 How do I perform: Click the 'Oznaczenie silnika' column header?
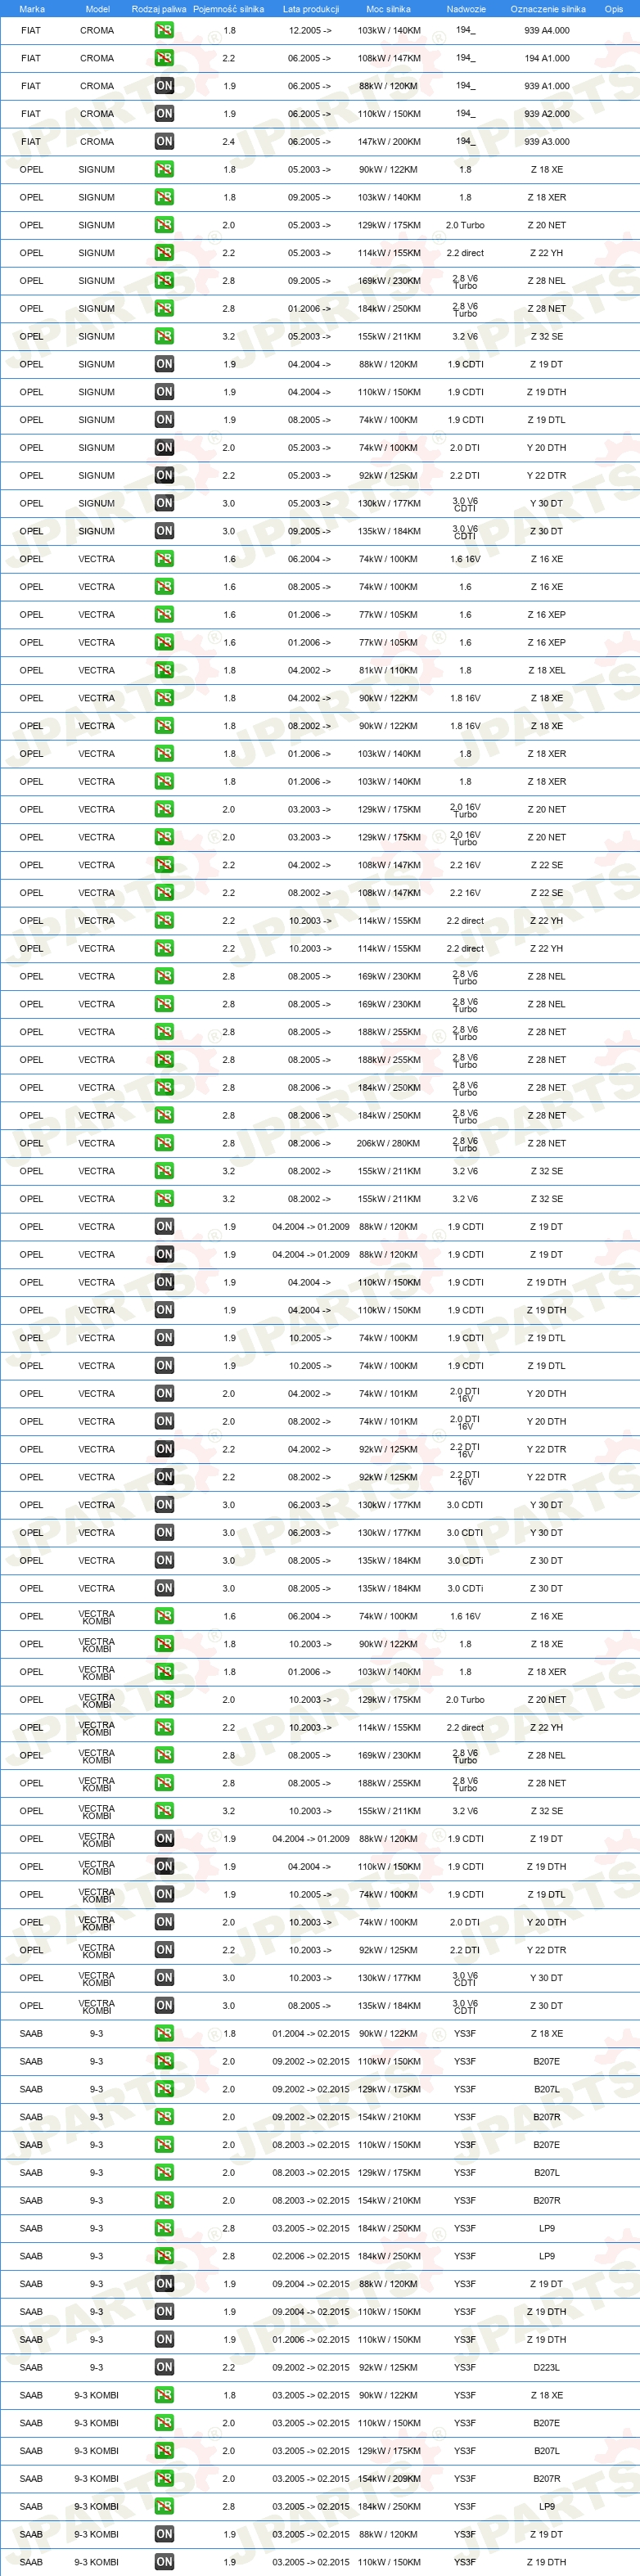[548, 9]
